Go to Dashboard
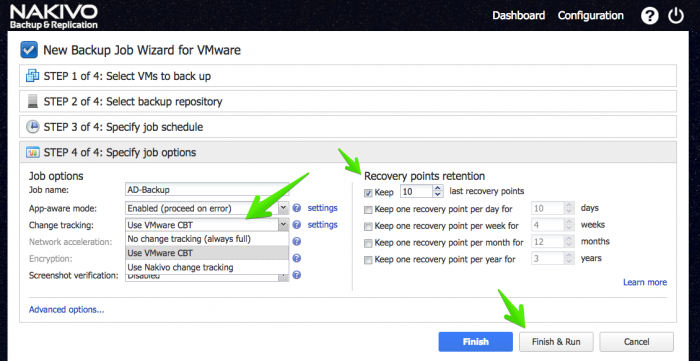This screenshot has width=700, height=361. point(518,16)
